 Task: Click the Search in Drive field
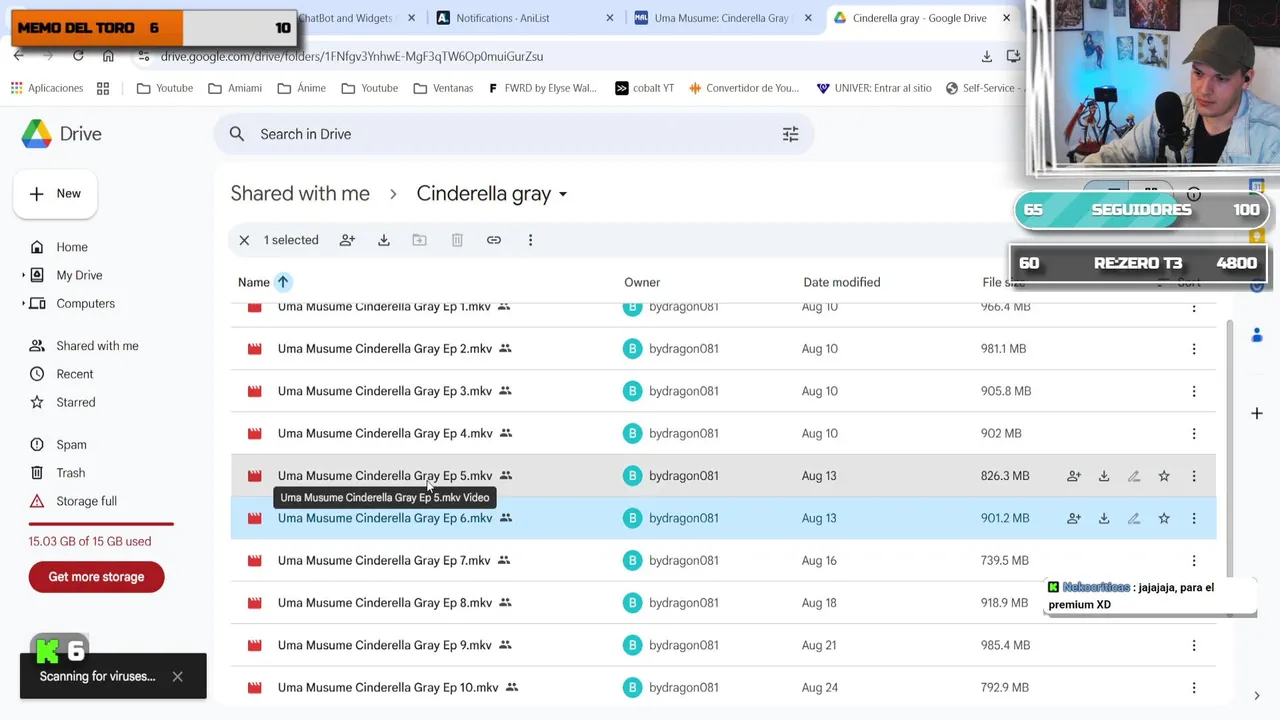point(513,134)
